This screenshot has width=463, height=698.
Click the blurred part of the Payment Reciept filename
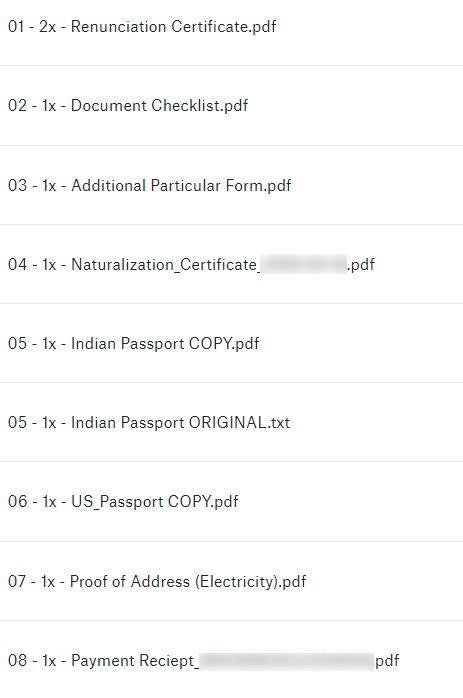coord(286,661)
